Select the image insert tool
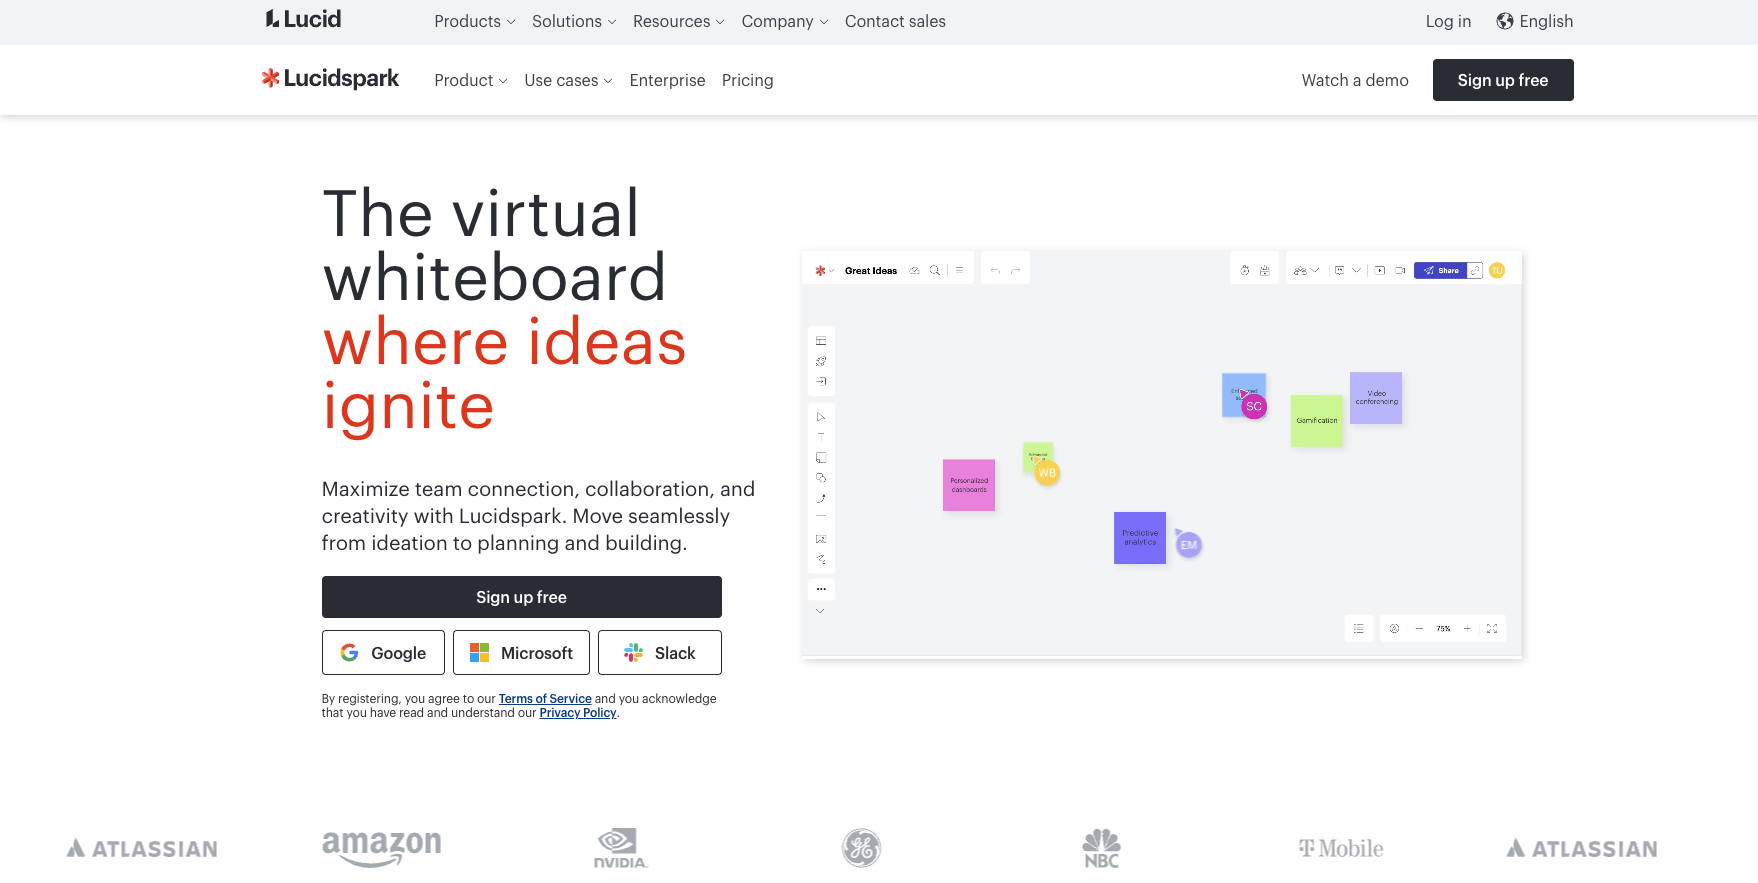 point(821,539)
